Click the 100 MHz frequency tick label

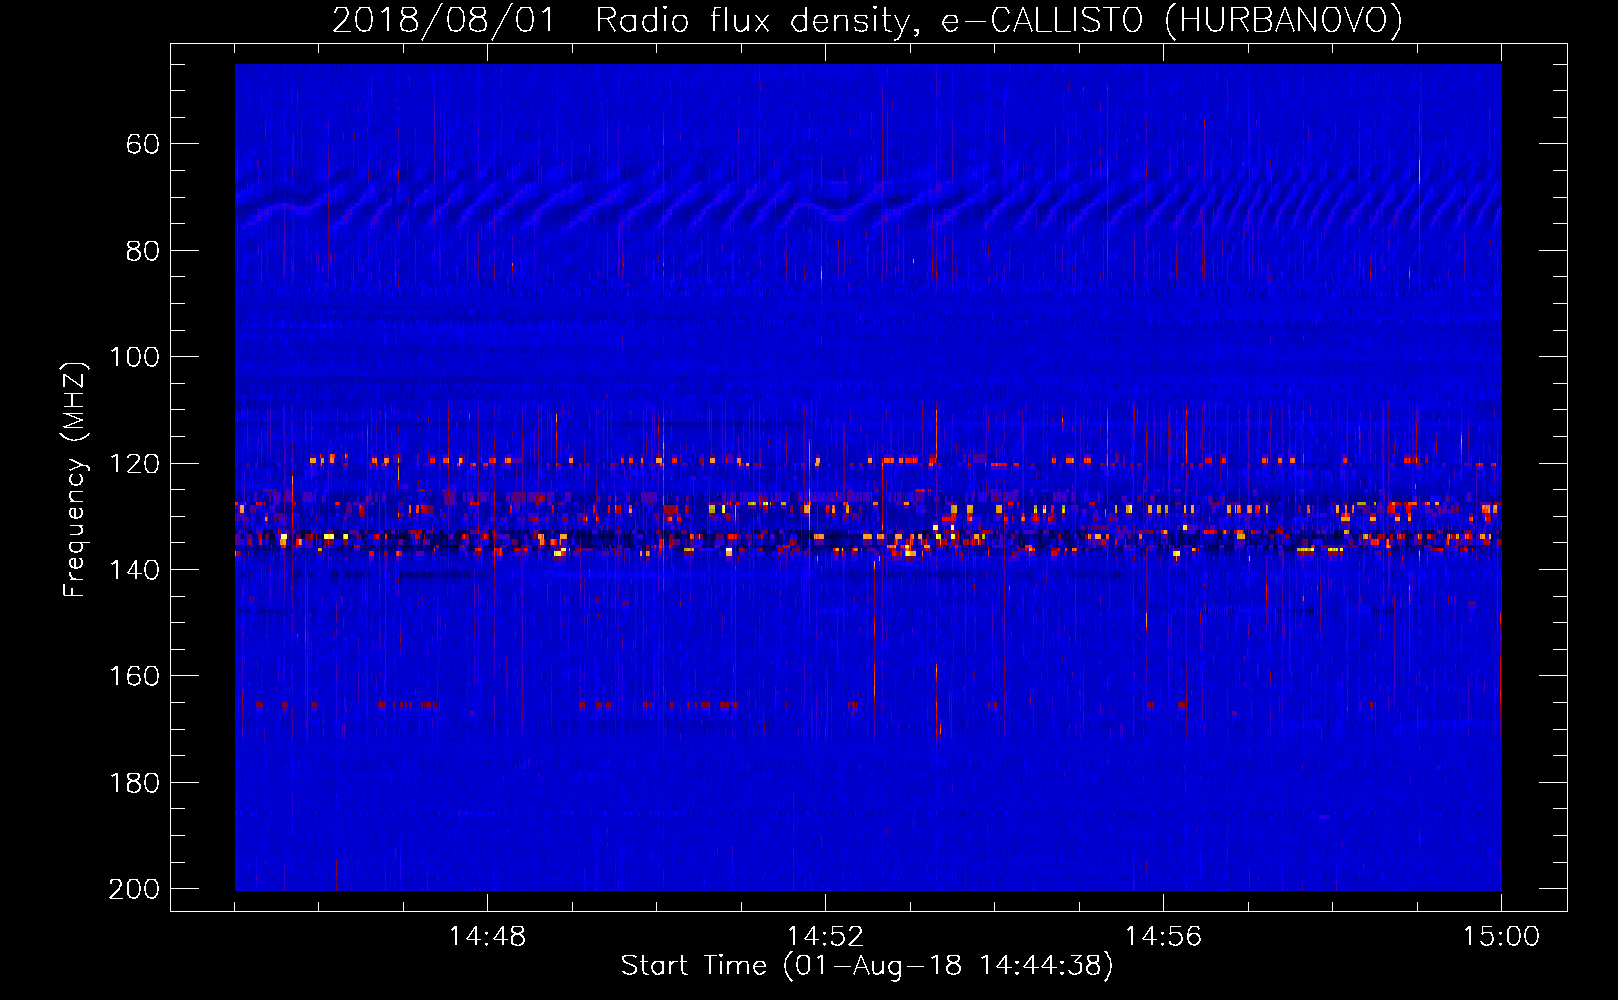pyautogui.click(x=134, y=357)
